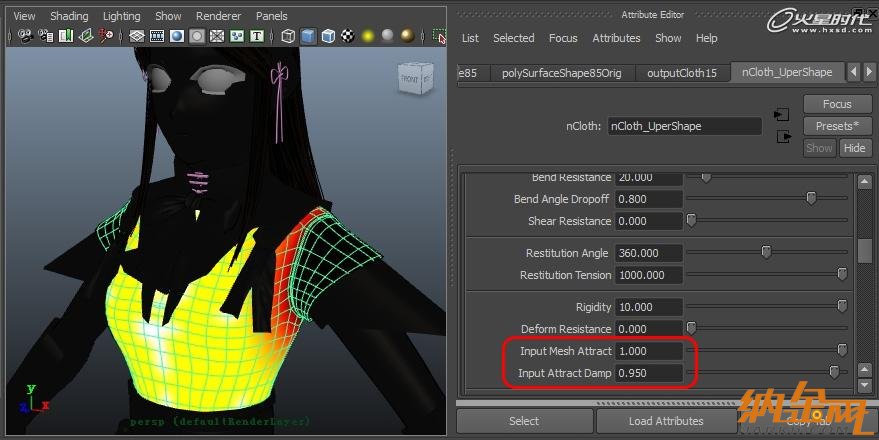Click the camera Bookmarks icon
The image size is (879, 440).
[66, 36]
